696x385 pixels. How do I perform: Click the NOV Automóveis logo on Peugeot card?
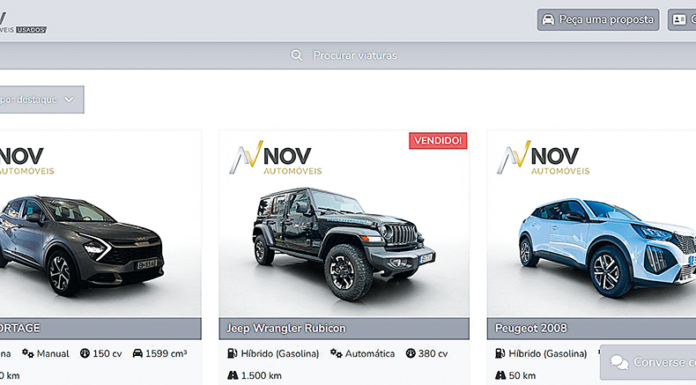543,158
